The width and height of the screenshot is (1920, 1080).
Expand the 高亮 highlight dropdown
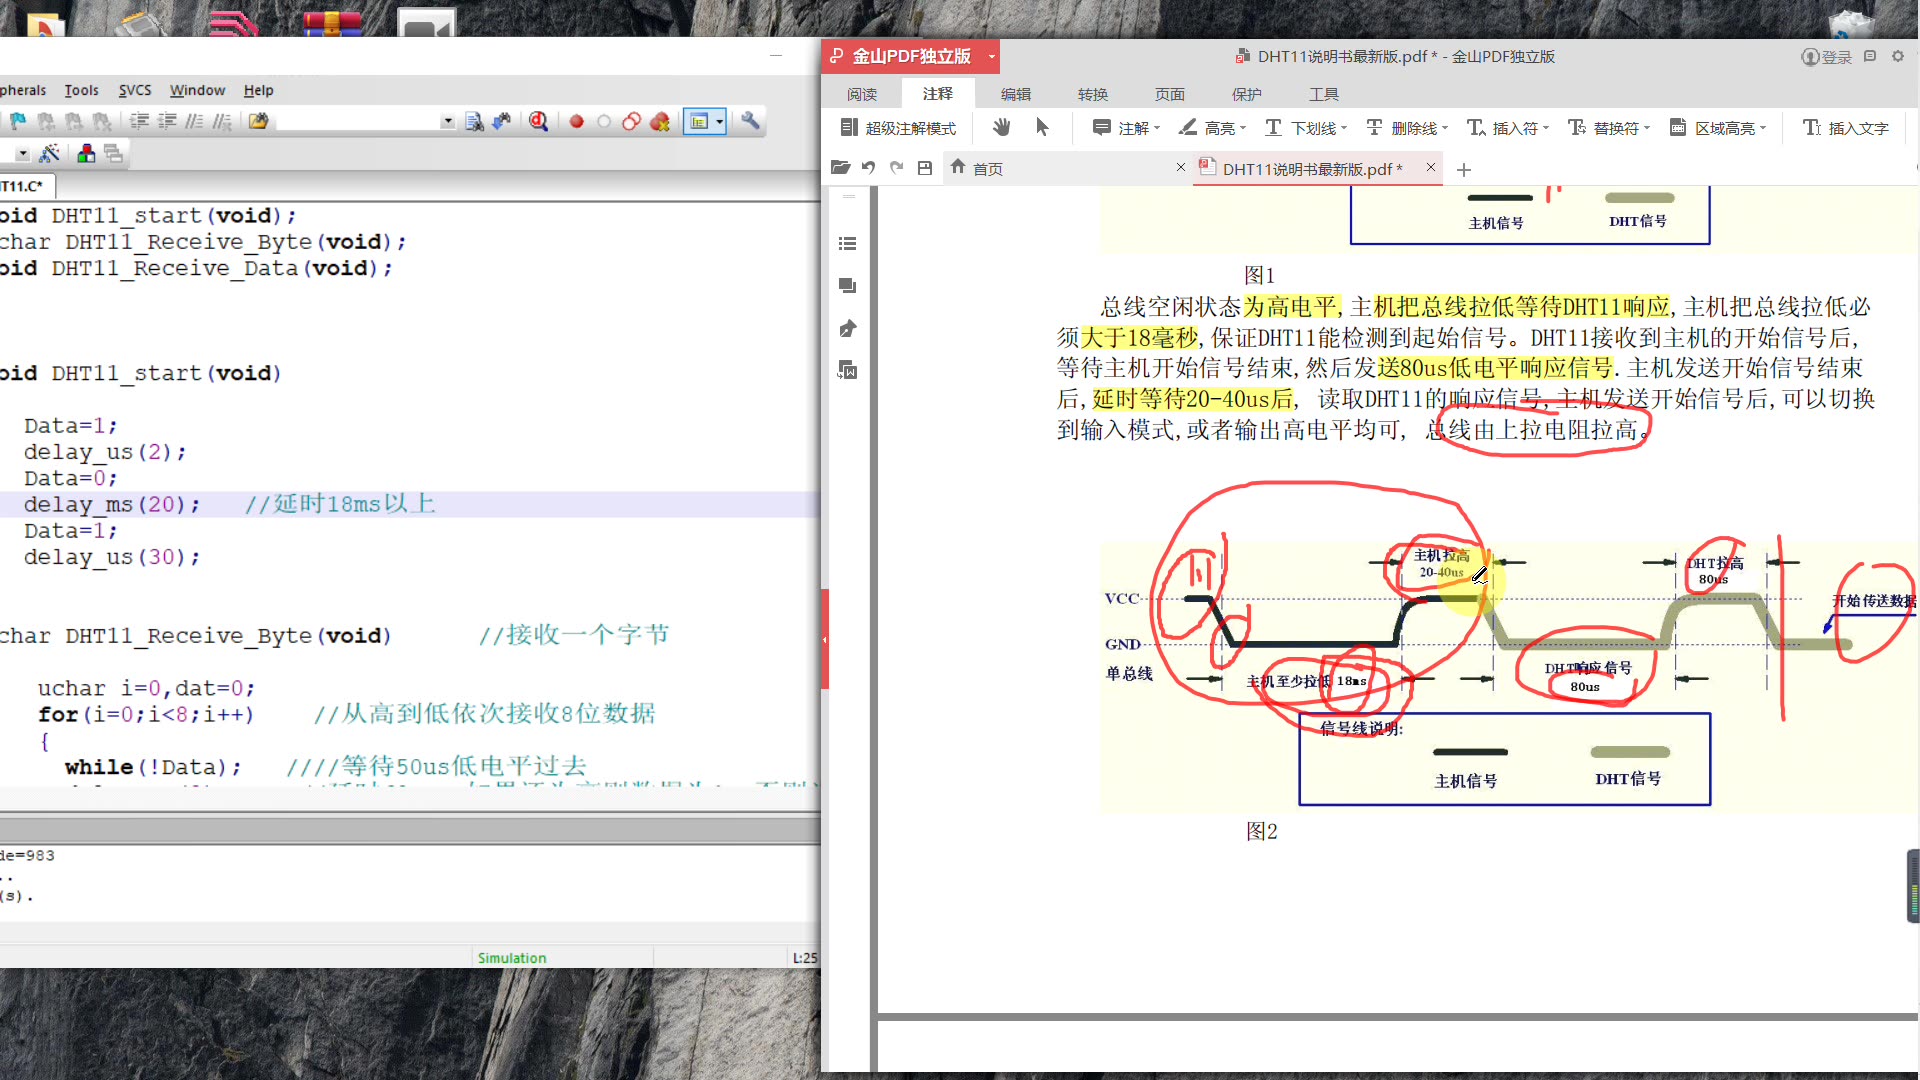pyautogui.click(x=1243, y=128)
